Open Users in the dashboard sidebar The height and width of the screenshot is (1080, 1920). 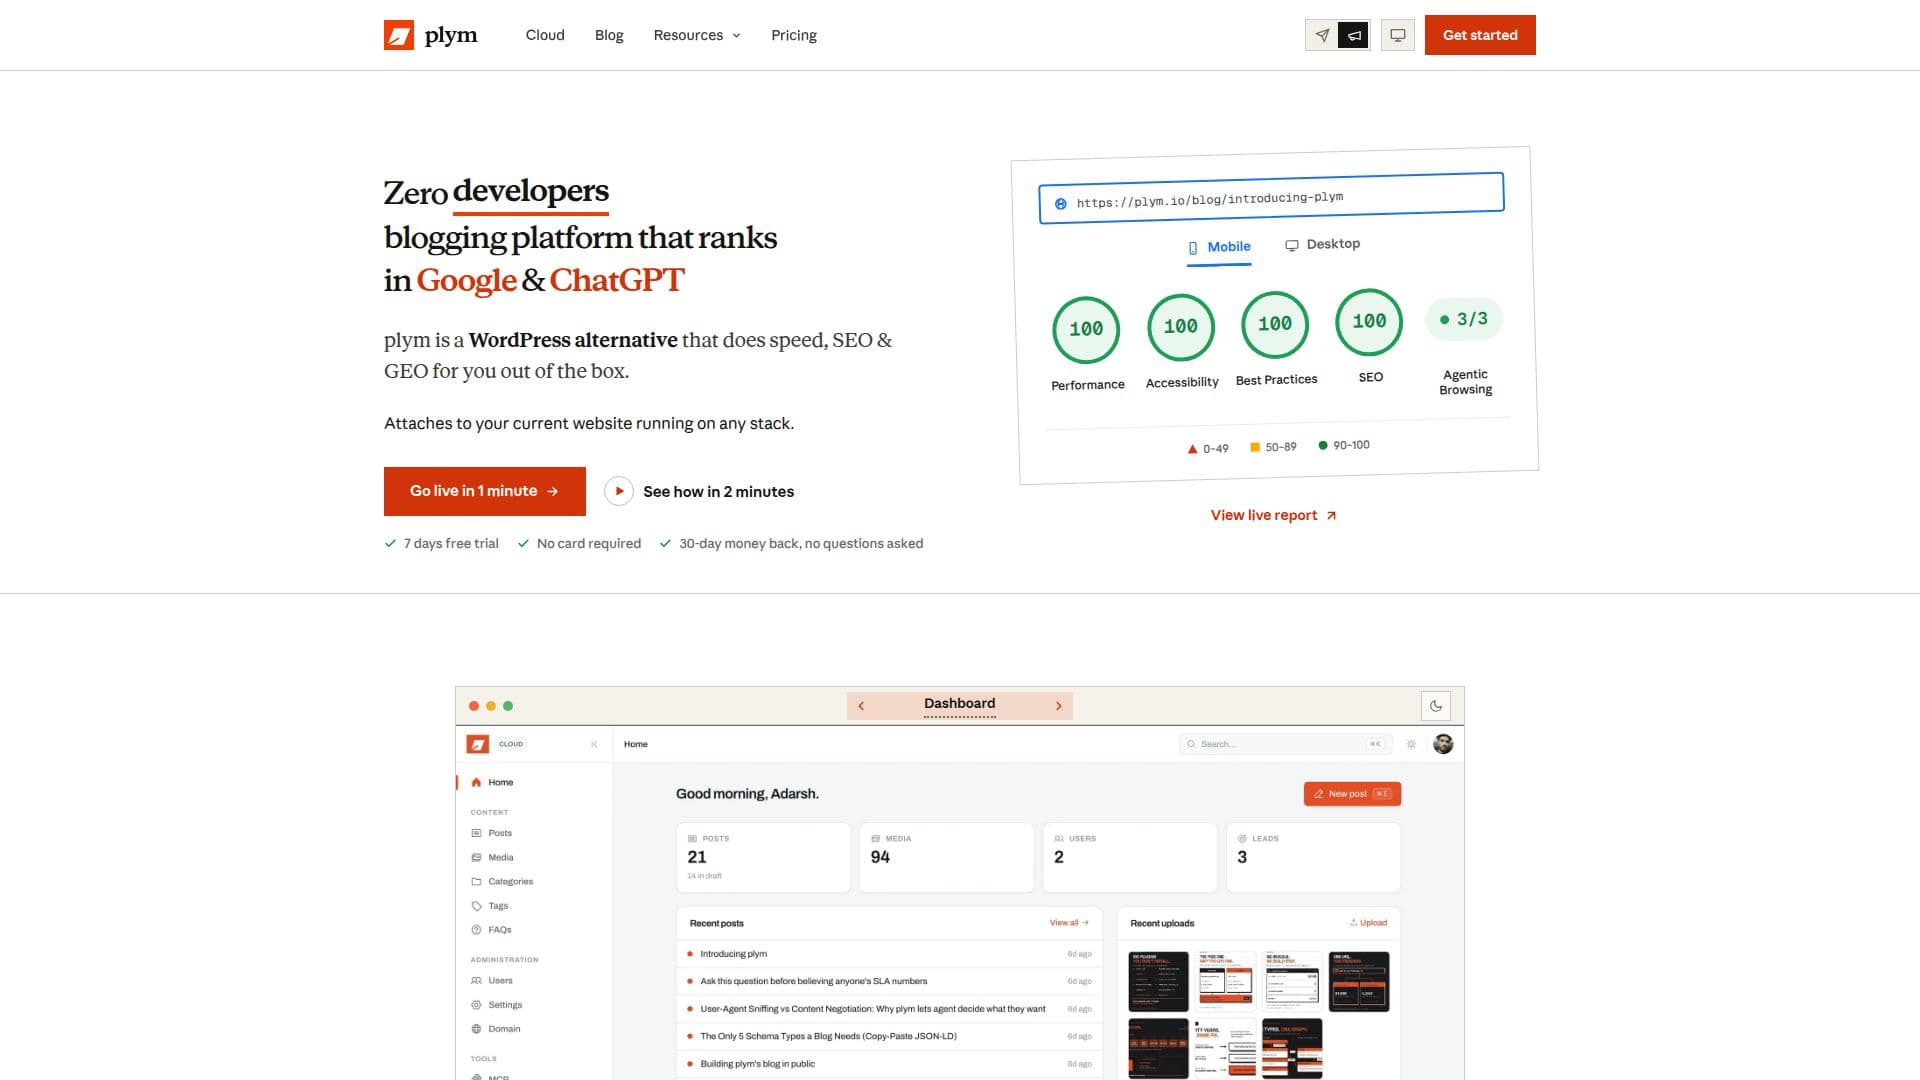click(x=492, y=980)
